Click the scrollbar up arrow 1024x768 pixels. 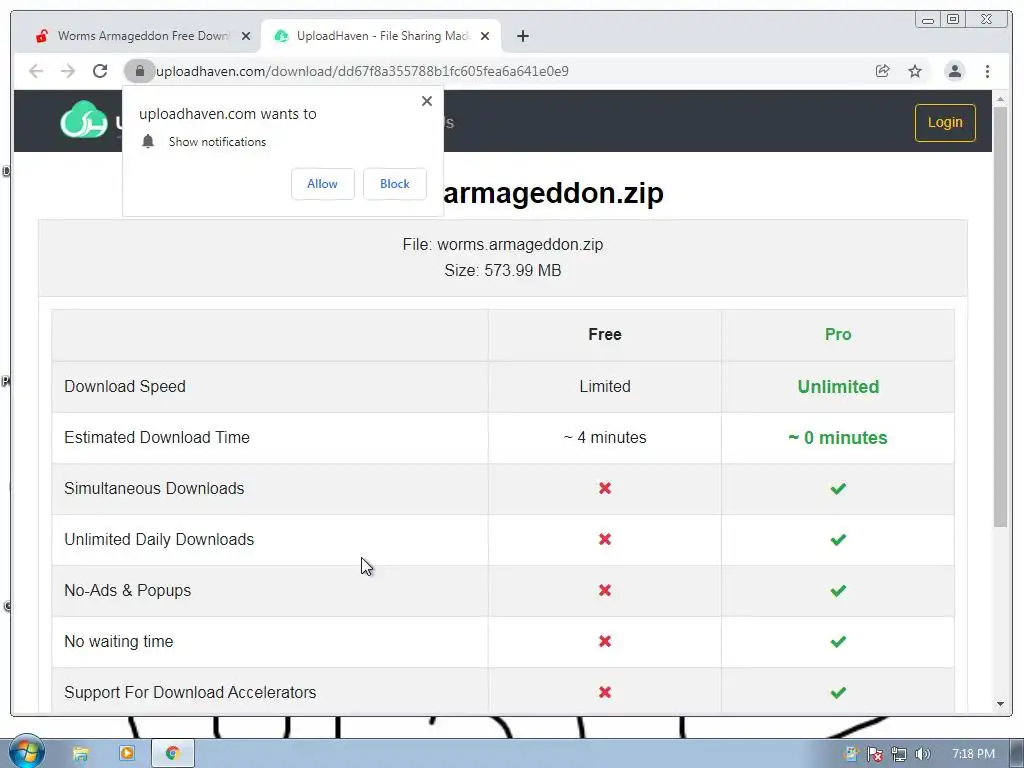1000,99
